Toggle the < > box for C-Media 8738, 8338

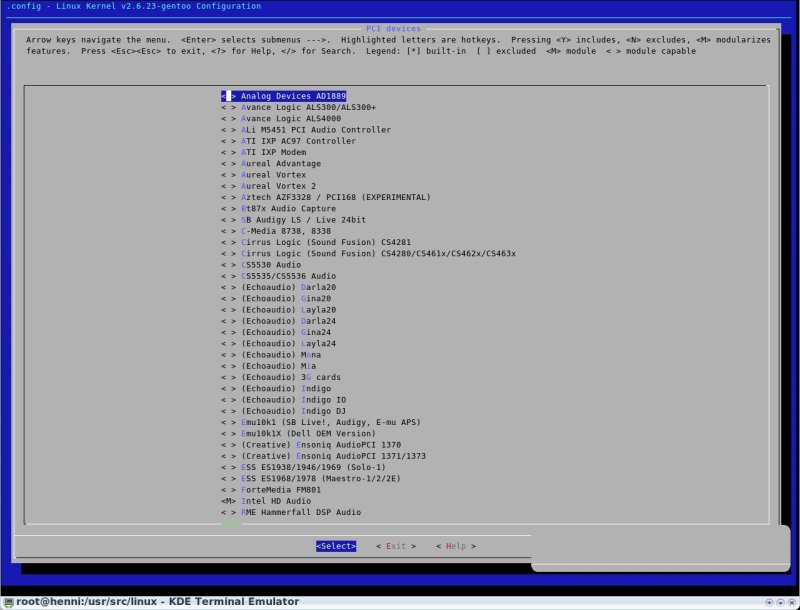[x=229, y=231]
